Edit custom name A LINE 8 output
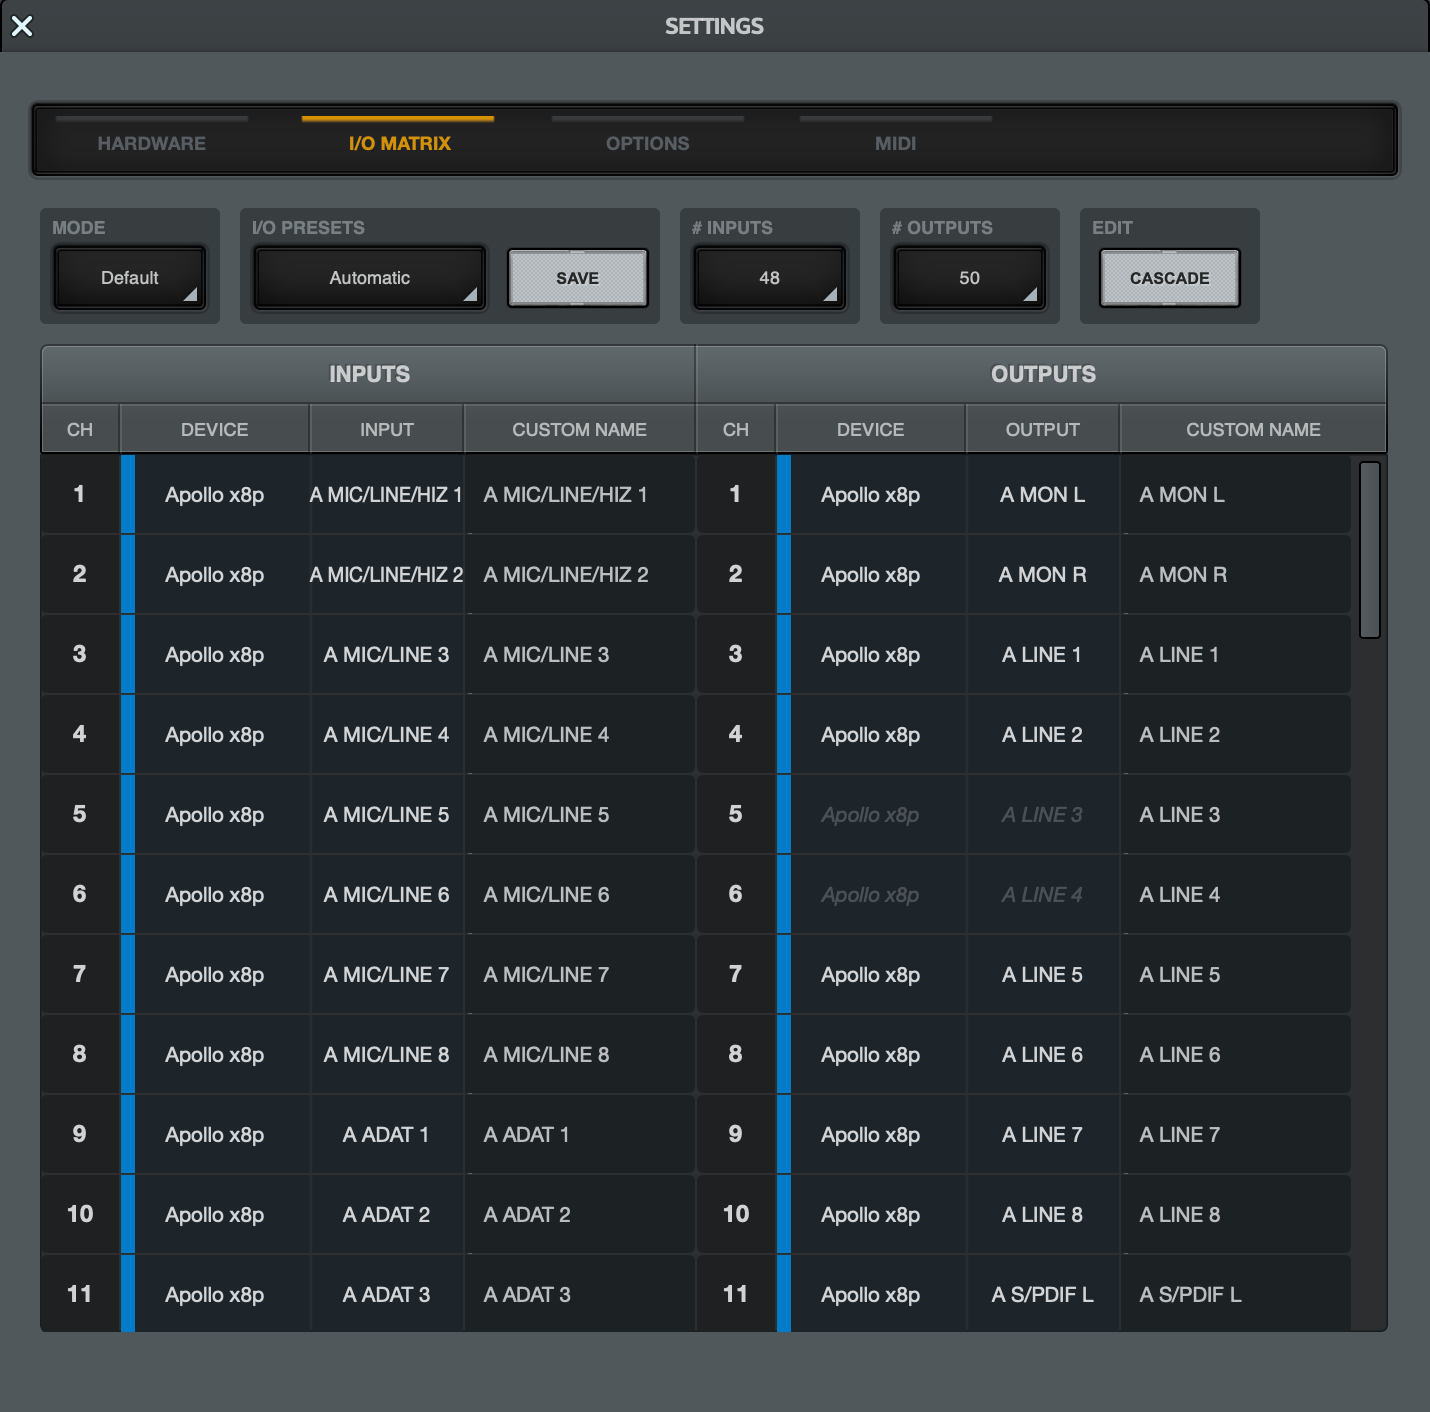This screenshot has height=1412, width=1430. [x=1234, y=1215]
